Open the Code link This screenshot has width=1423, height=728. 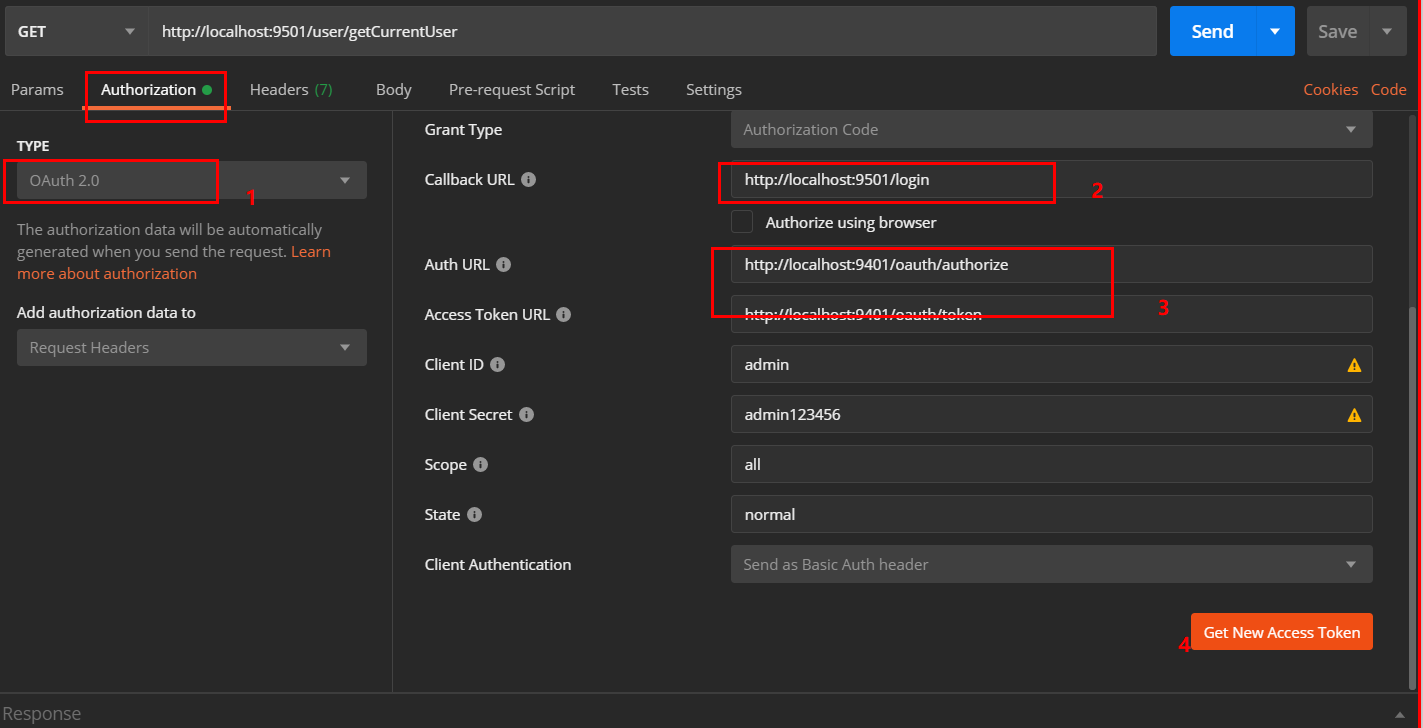(x=1388, y=90)
